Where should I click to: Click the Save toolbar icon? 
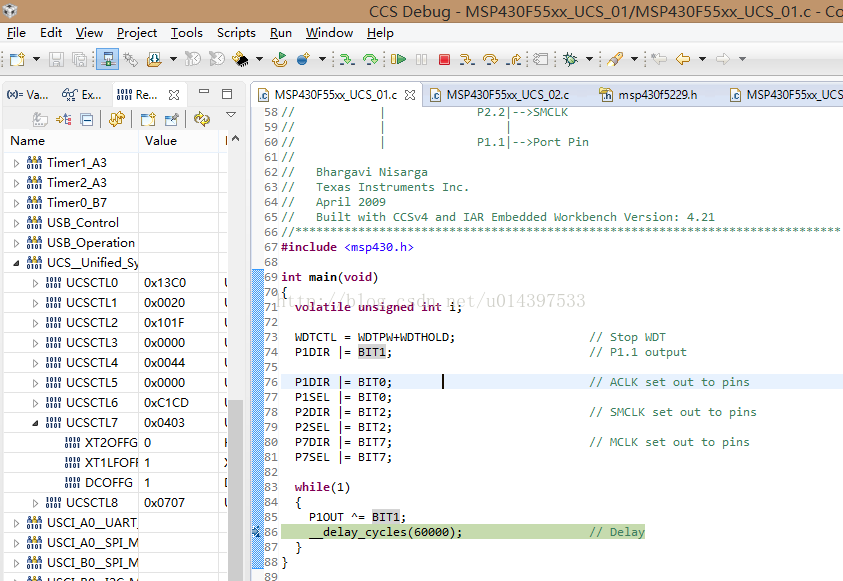tap(56, 60)
